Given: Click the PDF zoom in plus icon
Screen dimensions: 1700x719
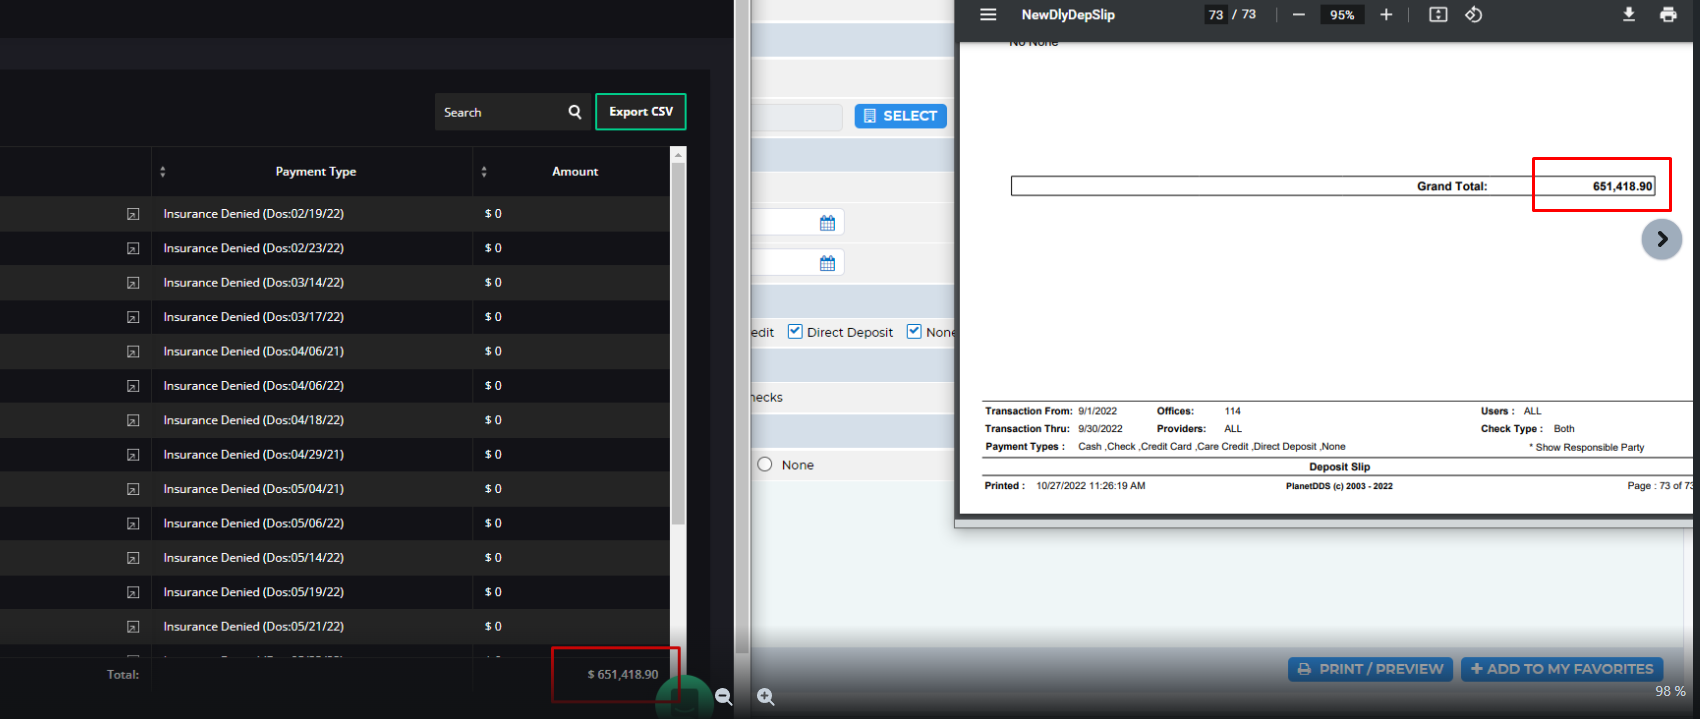Looking at the screenshot, I should click(1386, 15).
